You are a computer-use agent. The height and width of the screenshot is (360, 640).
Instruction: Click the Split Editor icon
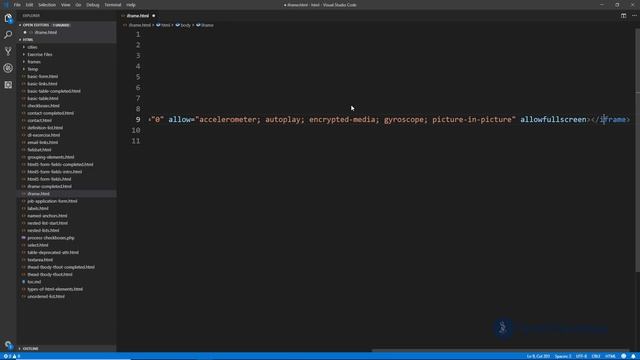(x=623, y=16)
